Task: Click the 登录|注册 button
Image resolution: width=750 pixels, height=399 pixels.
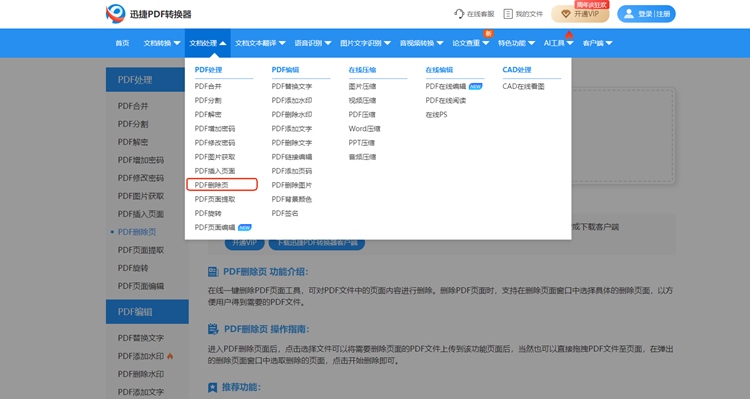Action: [x=646, y=14]
